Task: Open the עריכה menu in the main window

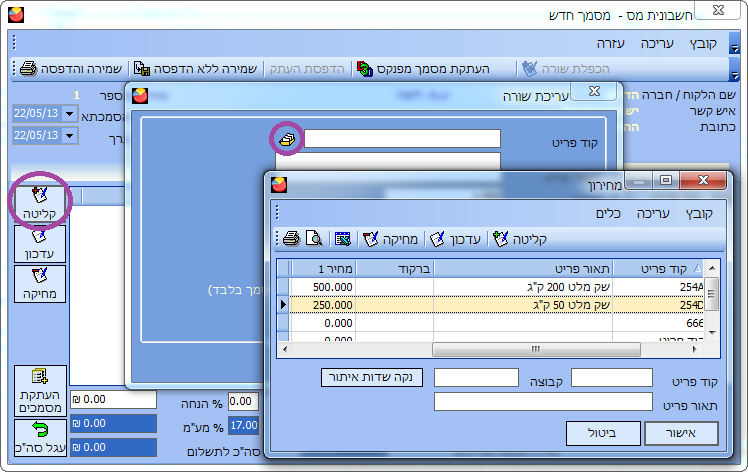Action: (x=657, y=43)
